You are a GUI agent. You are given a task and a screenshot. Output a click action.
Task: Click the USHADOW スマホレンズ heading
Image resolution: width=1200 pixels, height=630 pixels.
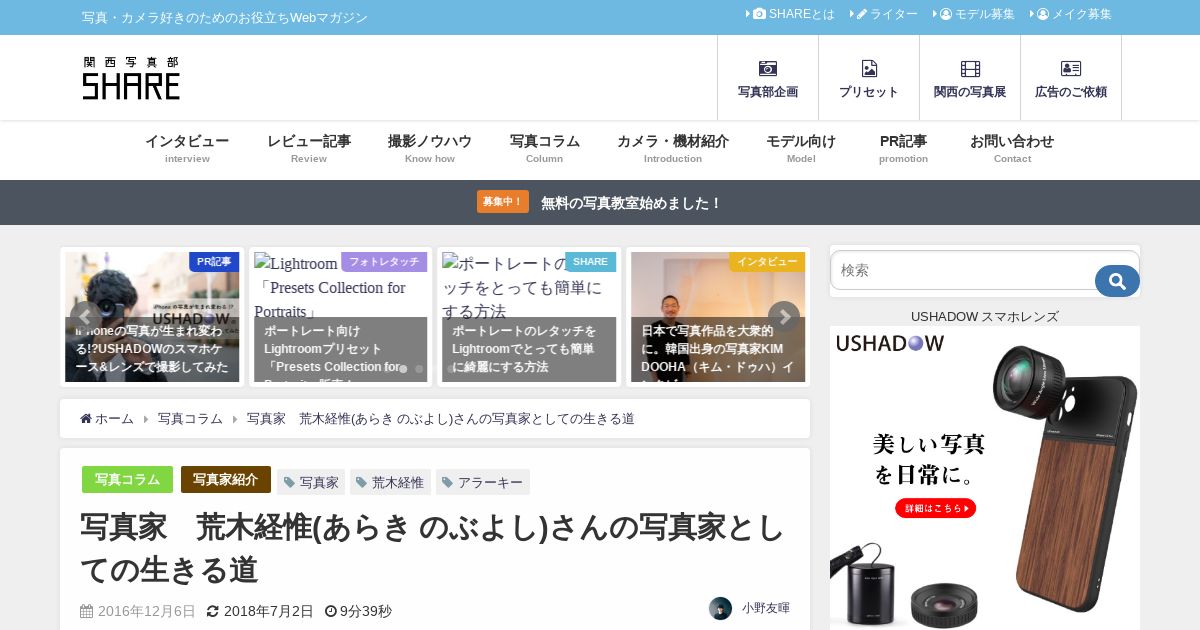click(985, 317)
